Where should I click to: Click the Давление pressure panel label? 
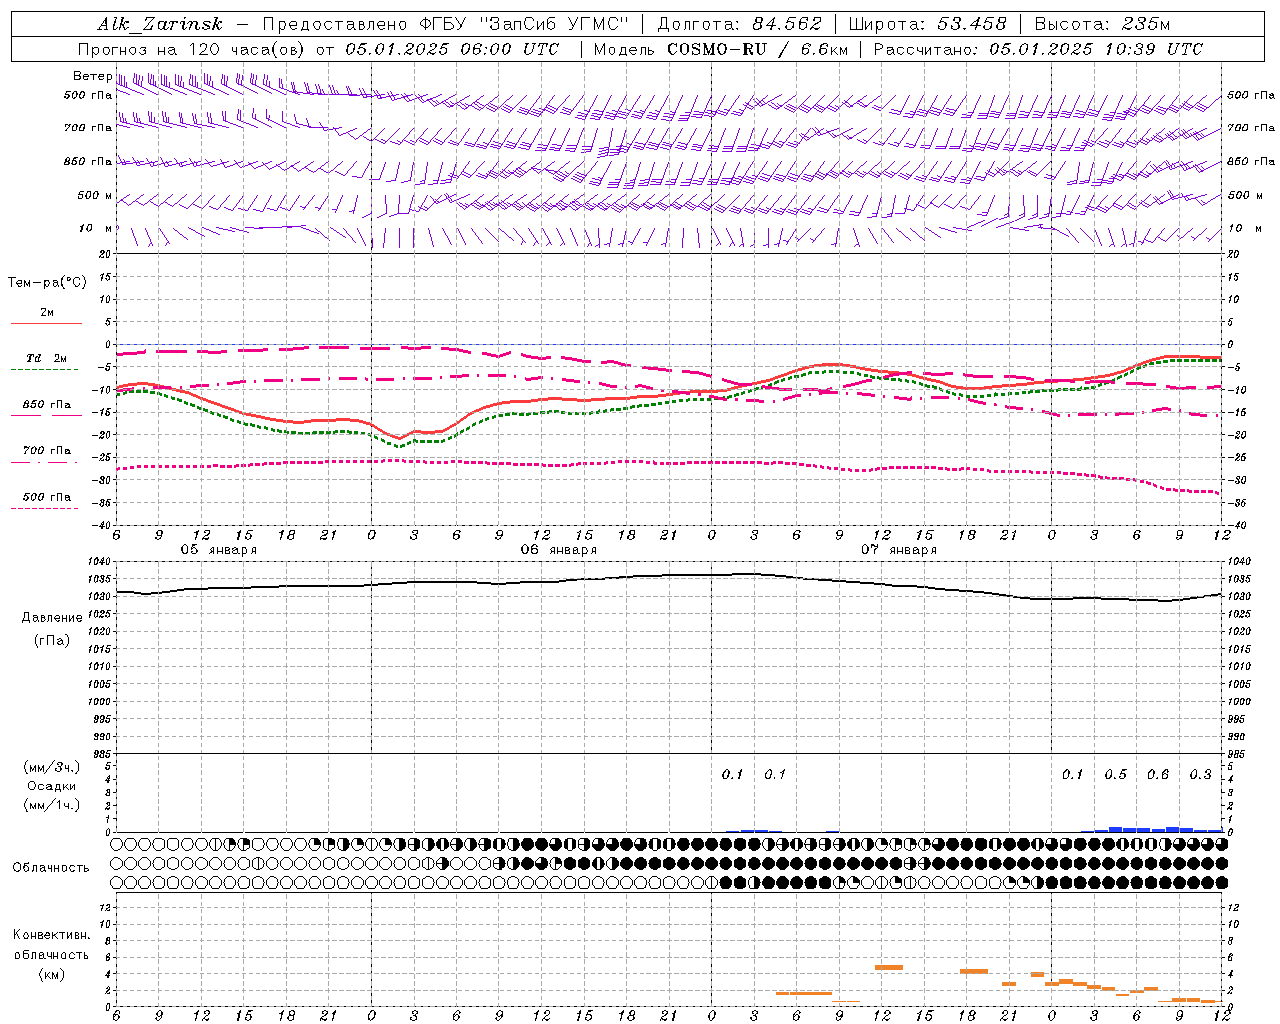click(x=52, y=618)
